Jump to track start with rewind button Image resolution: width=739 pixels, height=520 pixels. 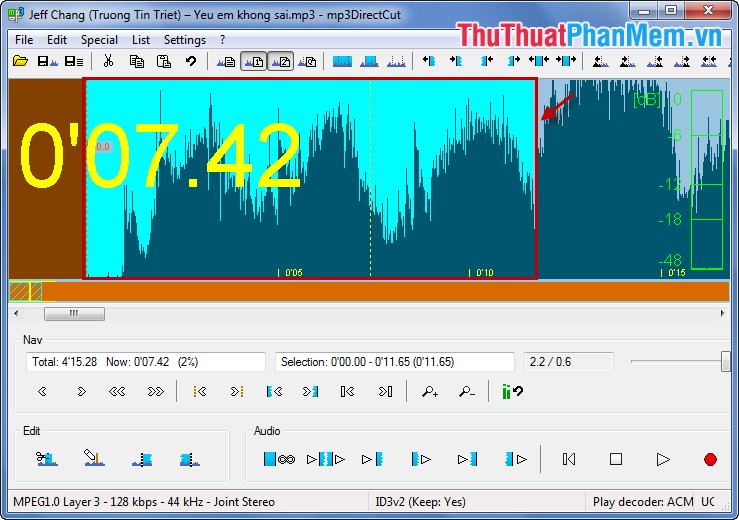[569, 459]
